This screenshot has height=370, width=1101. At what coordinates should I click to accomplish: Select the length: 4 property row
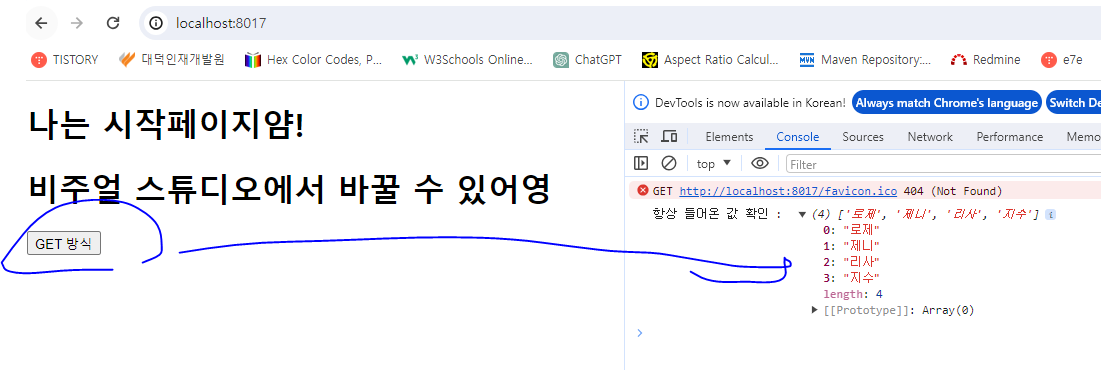pos(853,294)
